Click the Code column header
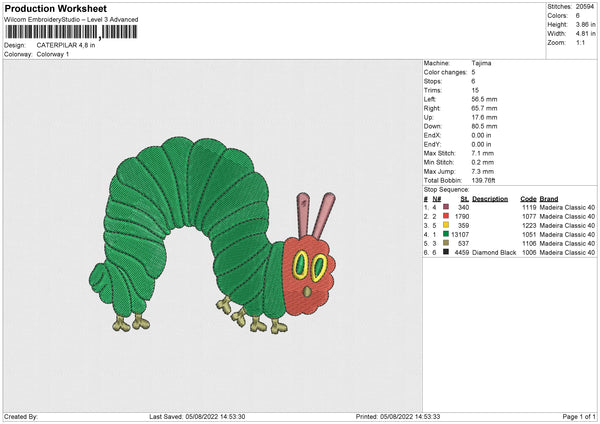The image size is (600, 424). point(528,198)
